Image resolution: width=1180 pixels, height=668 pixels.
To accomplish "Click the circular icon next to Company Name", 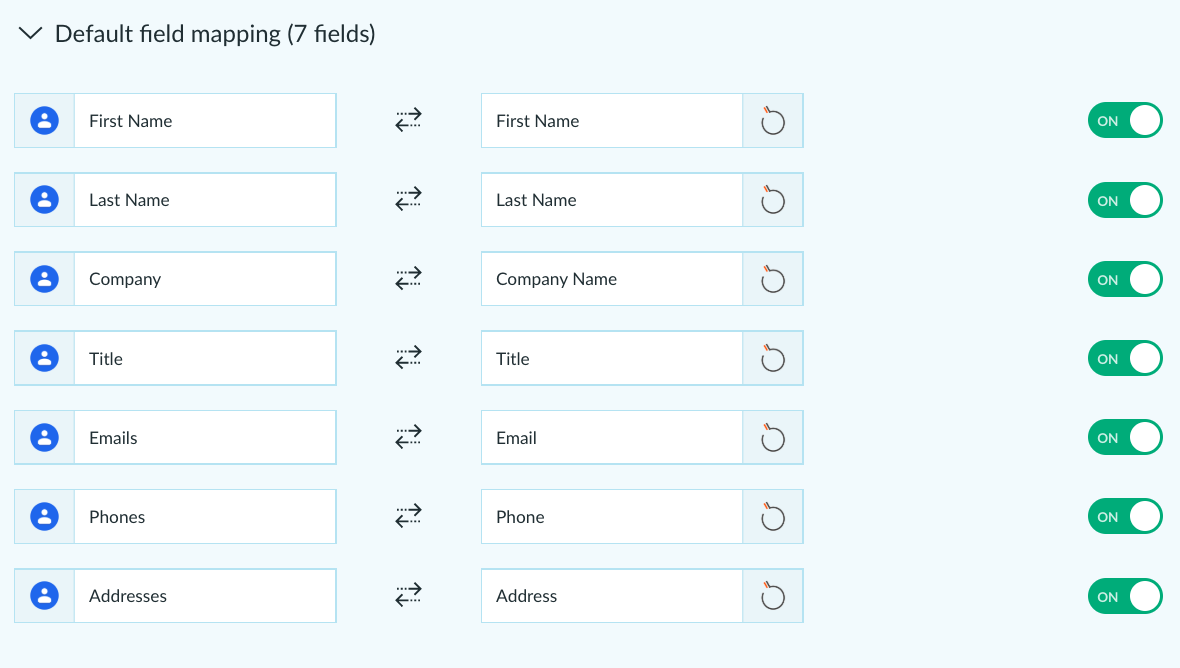I will (772, 279).
